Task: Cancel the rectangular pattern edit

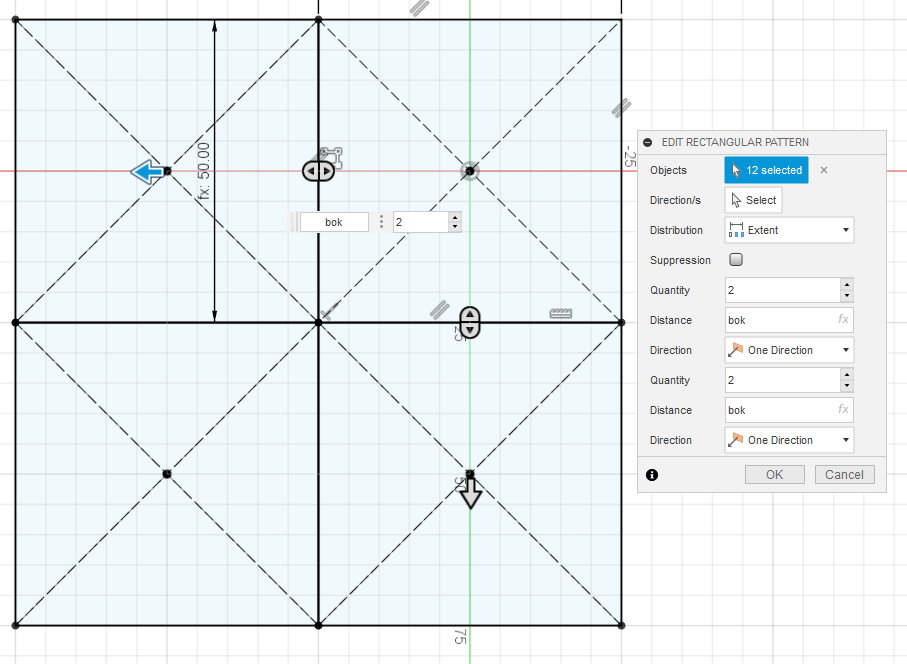Action: 845,475
